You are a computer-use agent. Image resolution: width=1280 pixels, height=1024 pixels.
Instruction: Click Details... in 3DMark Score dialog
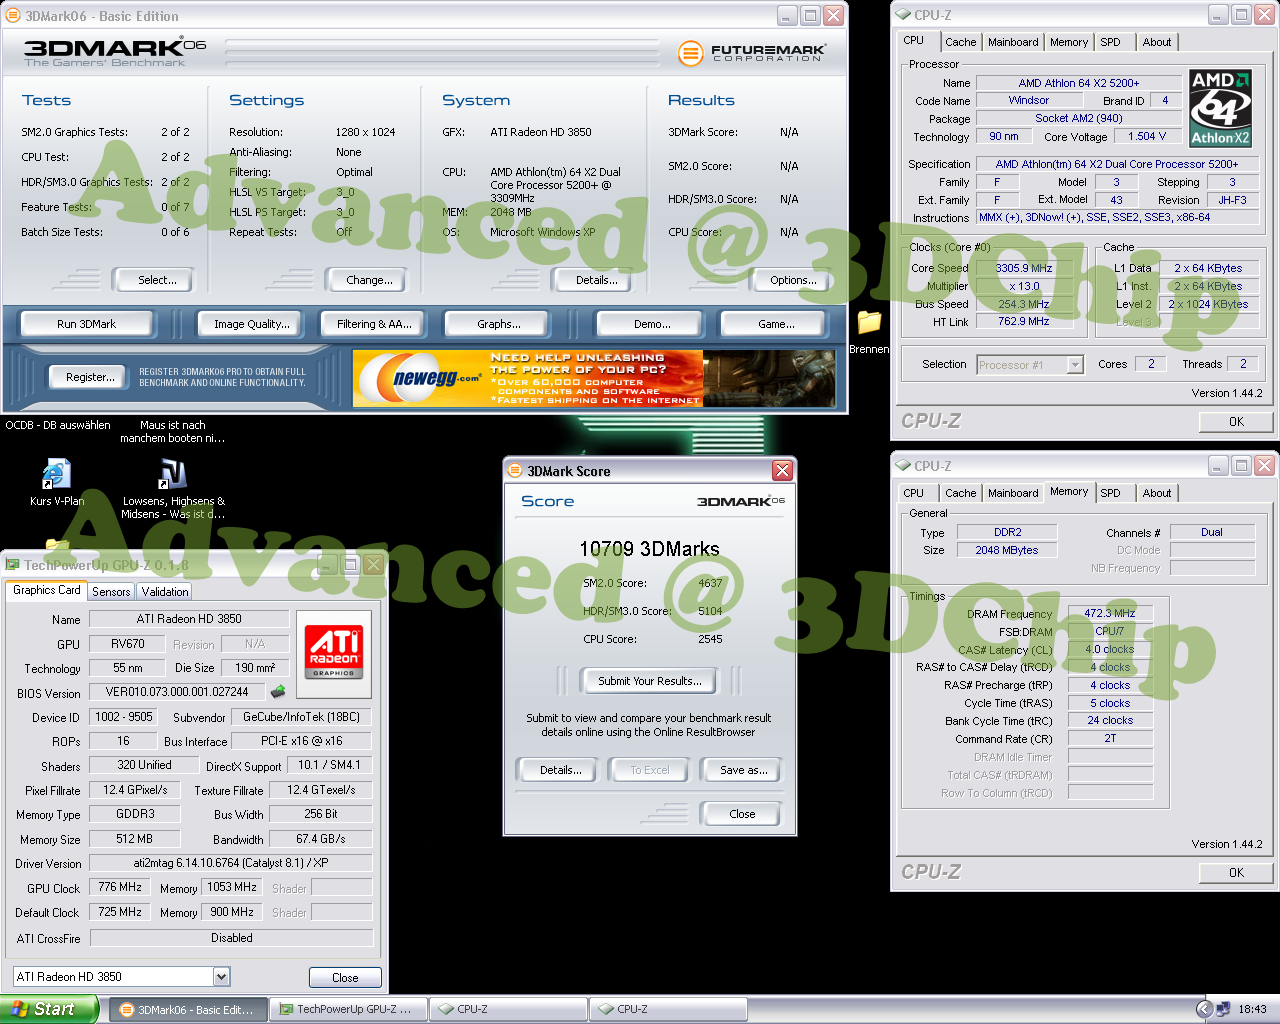click(x=560, y=770)
